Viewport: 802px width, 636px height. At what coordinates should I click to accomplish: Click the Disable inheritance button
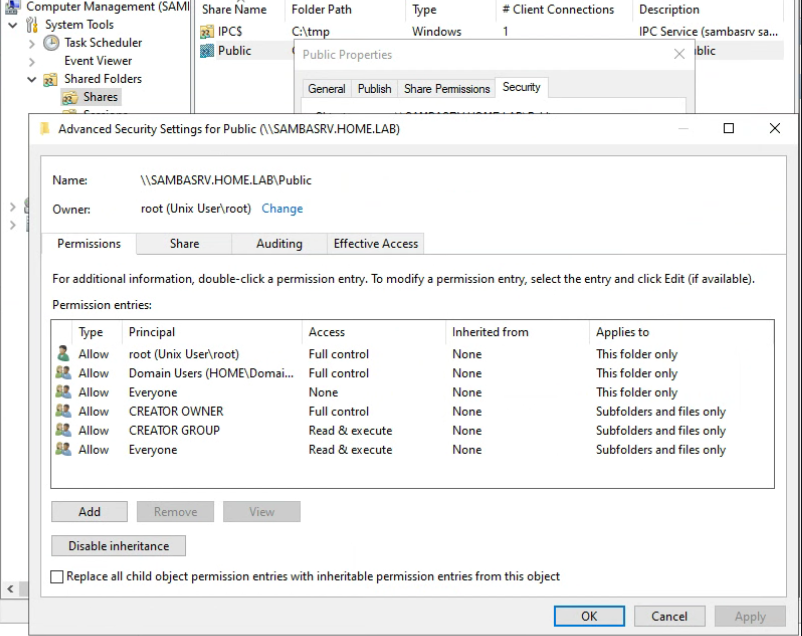click(x=118, y=546)
